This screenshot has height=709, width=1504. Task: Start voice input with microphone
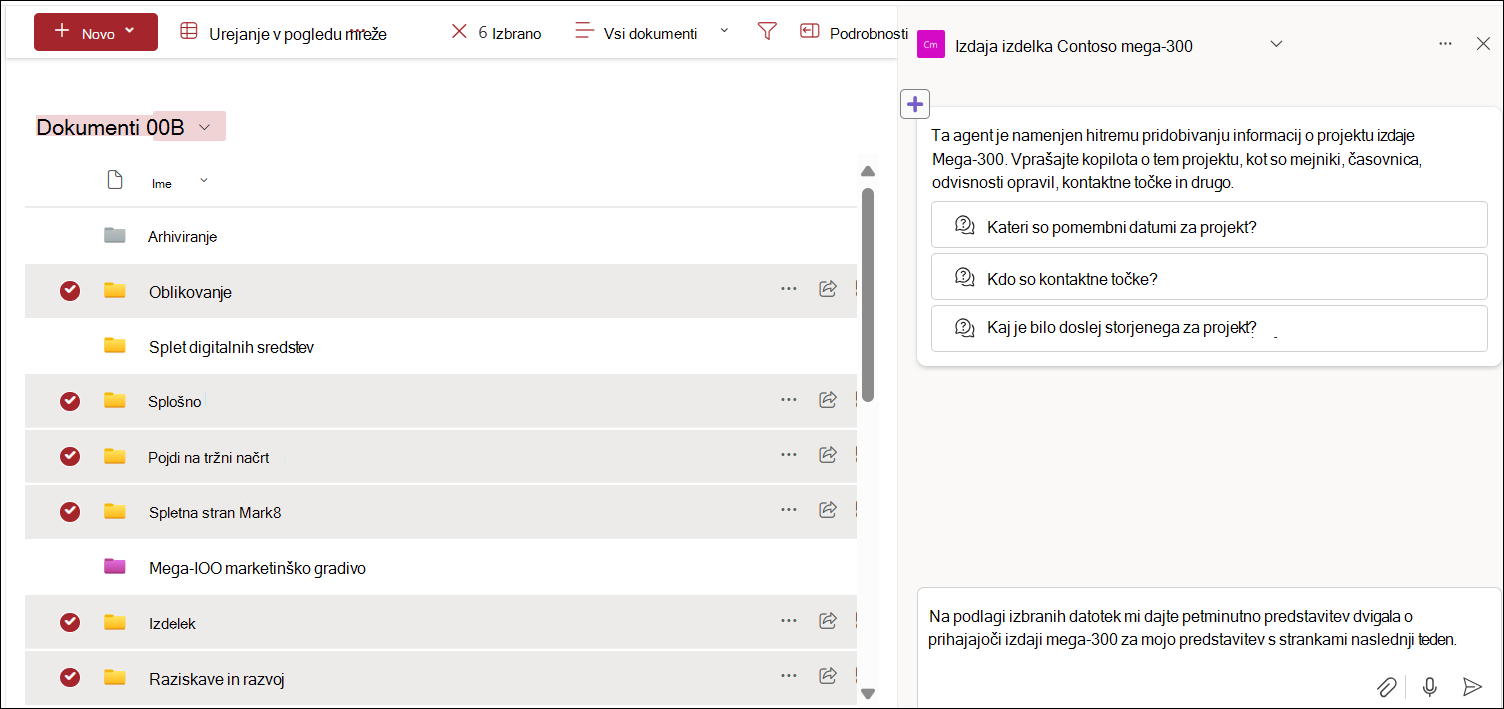point(1430,686)
